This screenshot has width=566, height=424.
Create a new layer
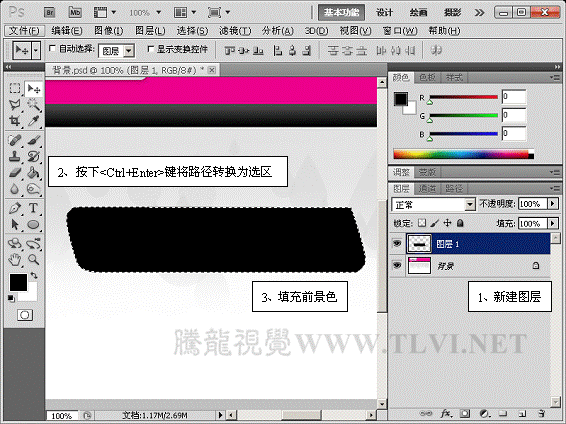pos(522,414)
